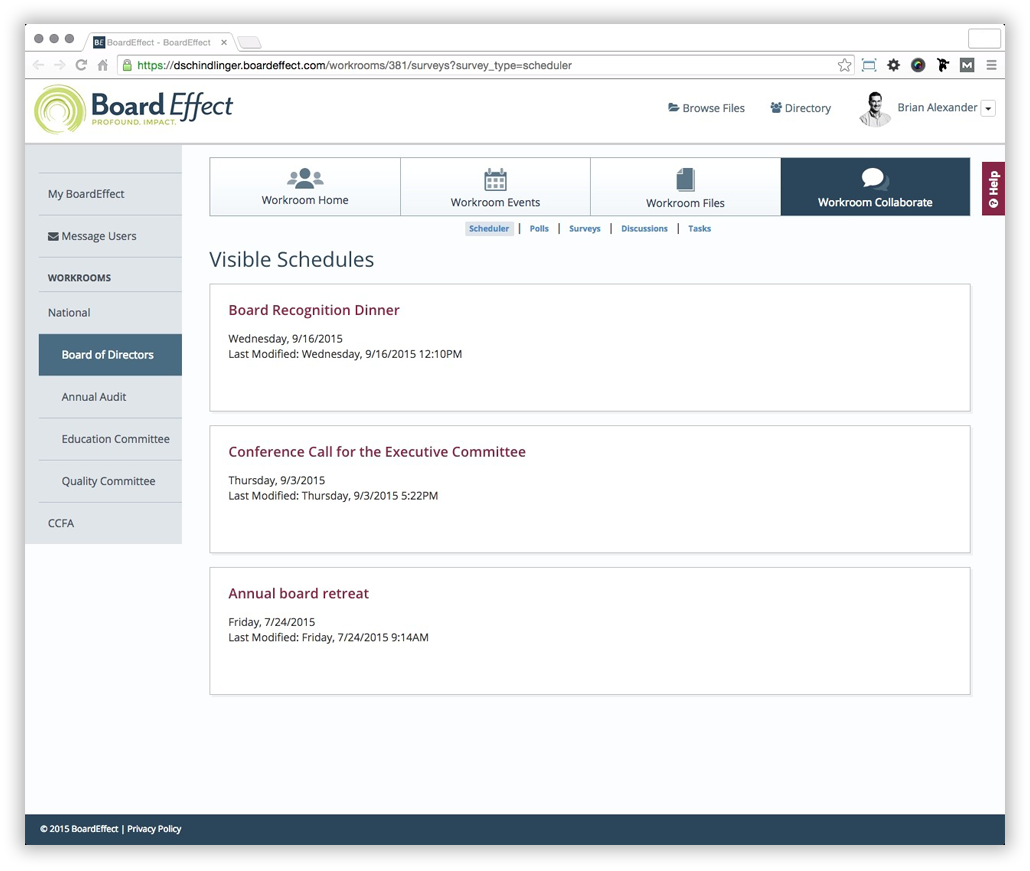
Task: Click the Message Users envelope icon
Action: tap(52, 235)
